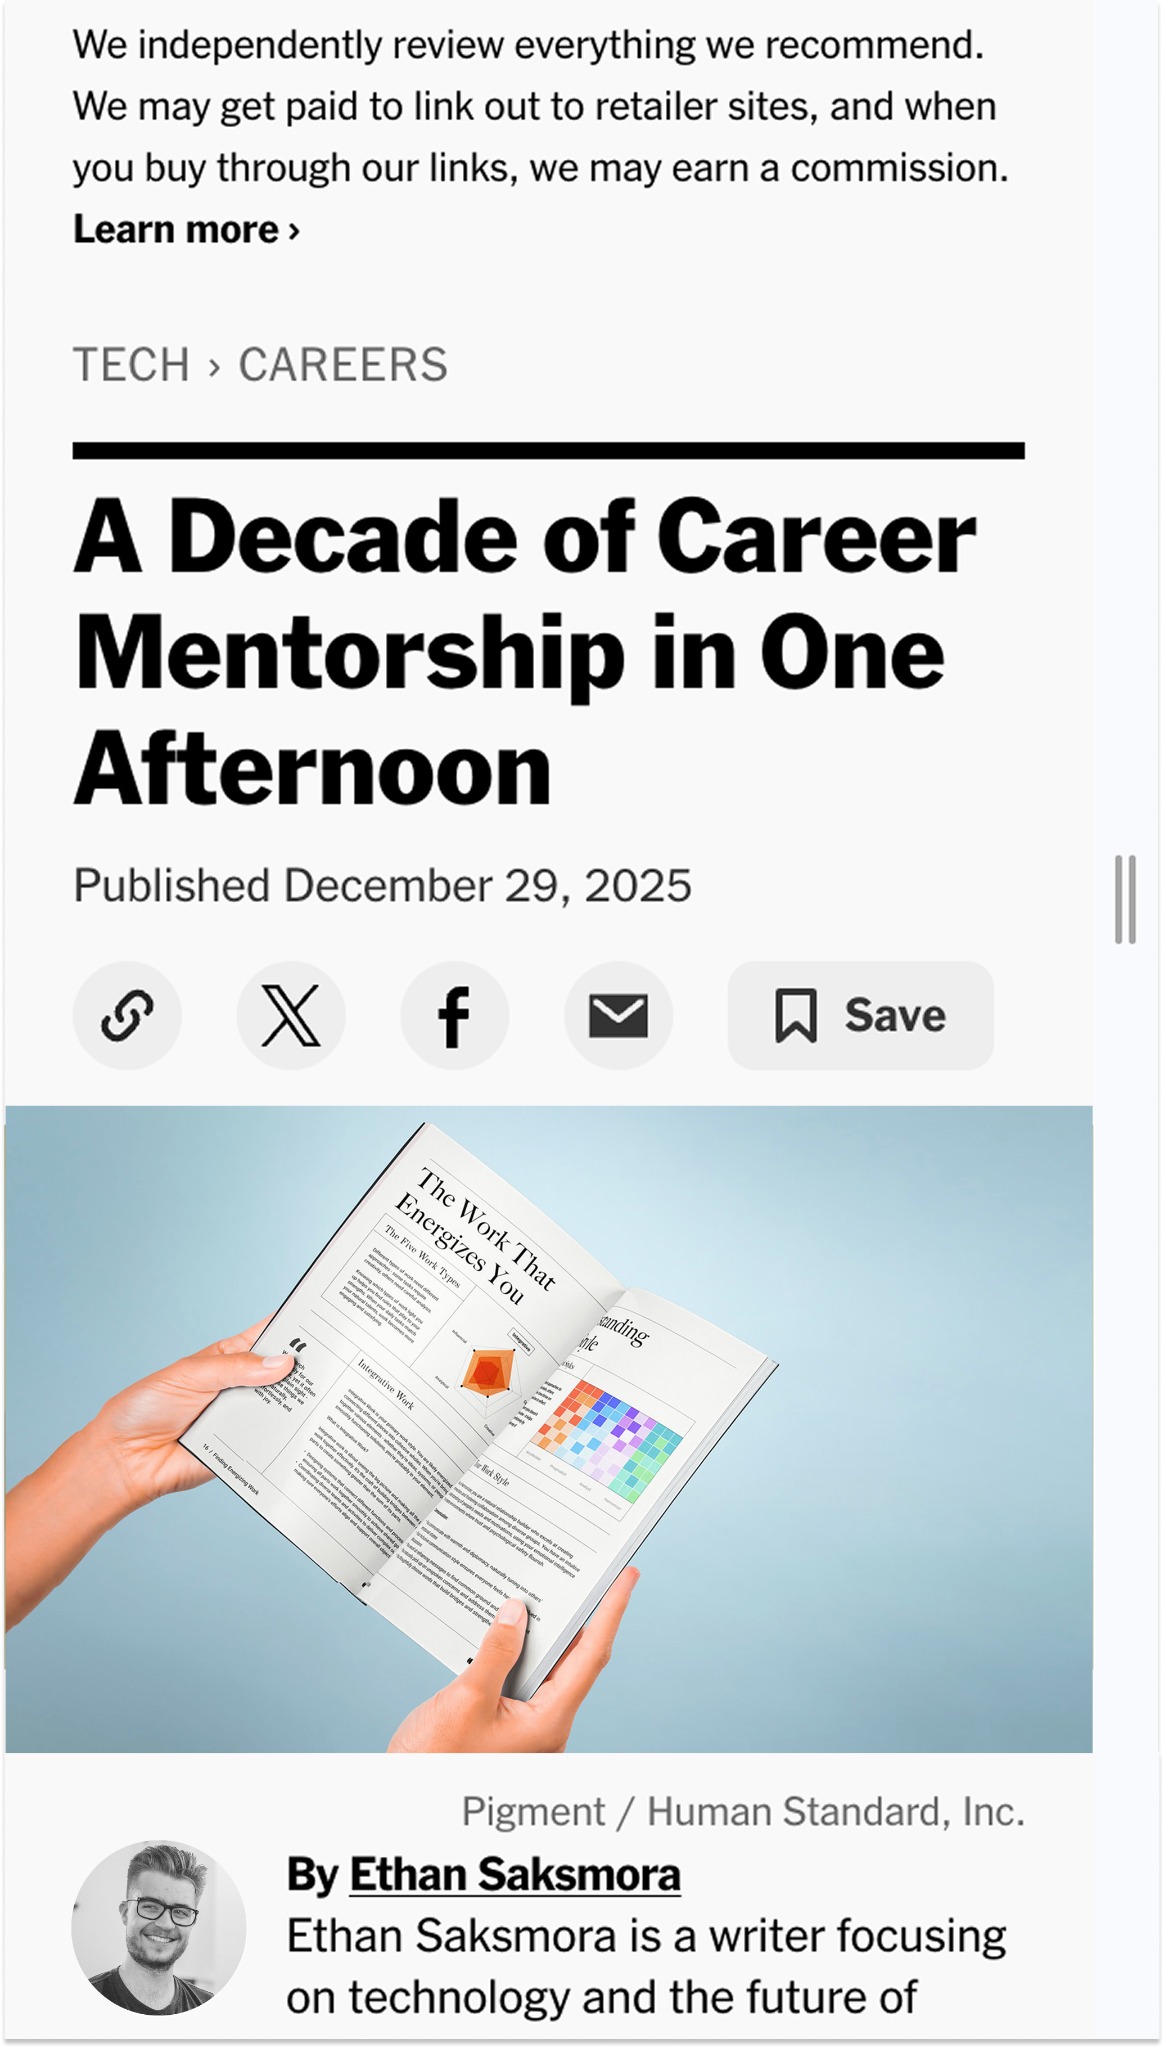This screenshot has height=2048, width=1164.
Task: Click the Save text label
Action: (x=895, y=1016)
